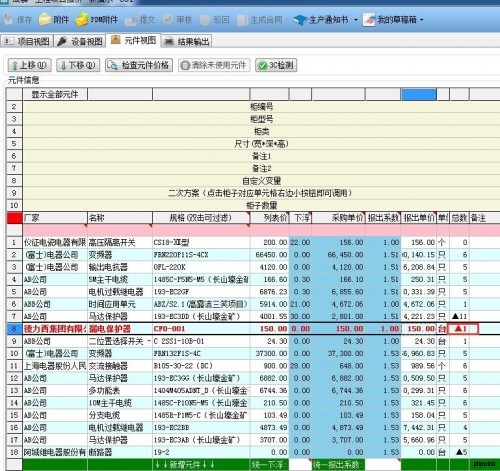Image resolution: width=500 pixels, height=471 pixels.
Task: Click 高压隔离开关 name cell
Action: [x=120, y=242]
